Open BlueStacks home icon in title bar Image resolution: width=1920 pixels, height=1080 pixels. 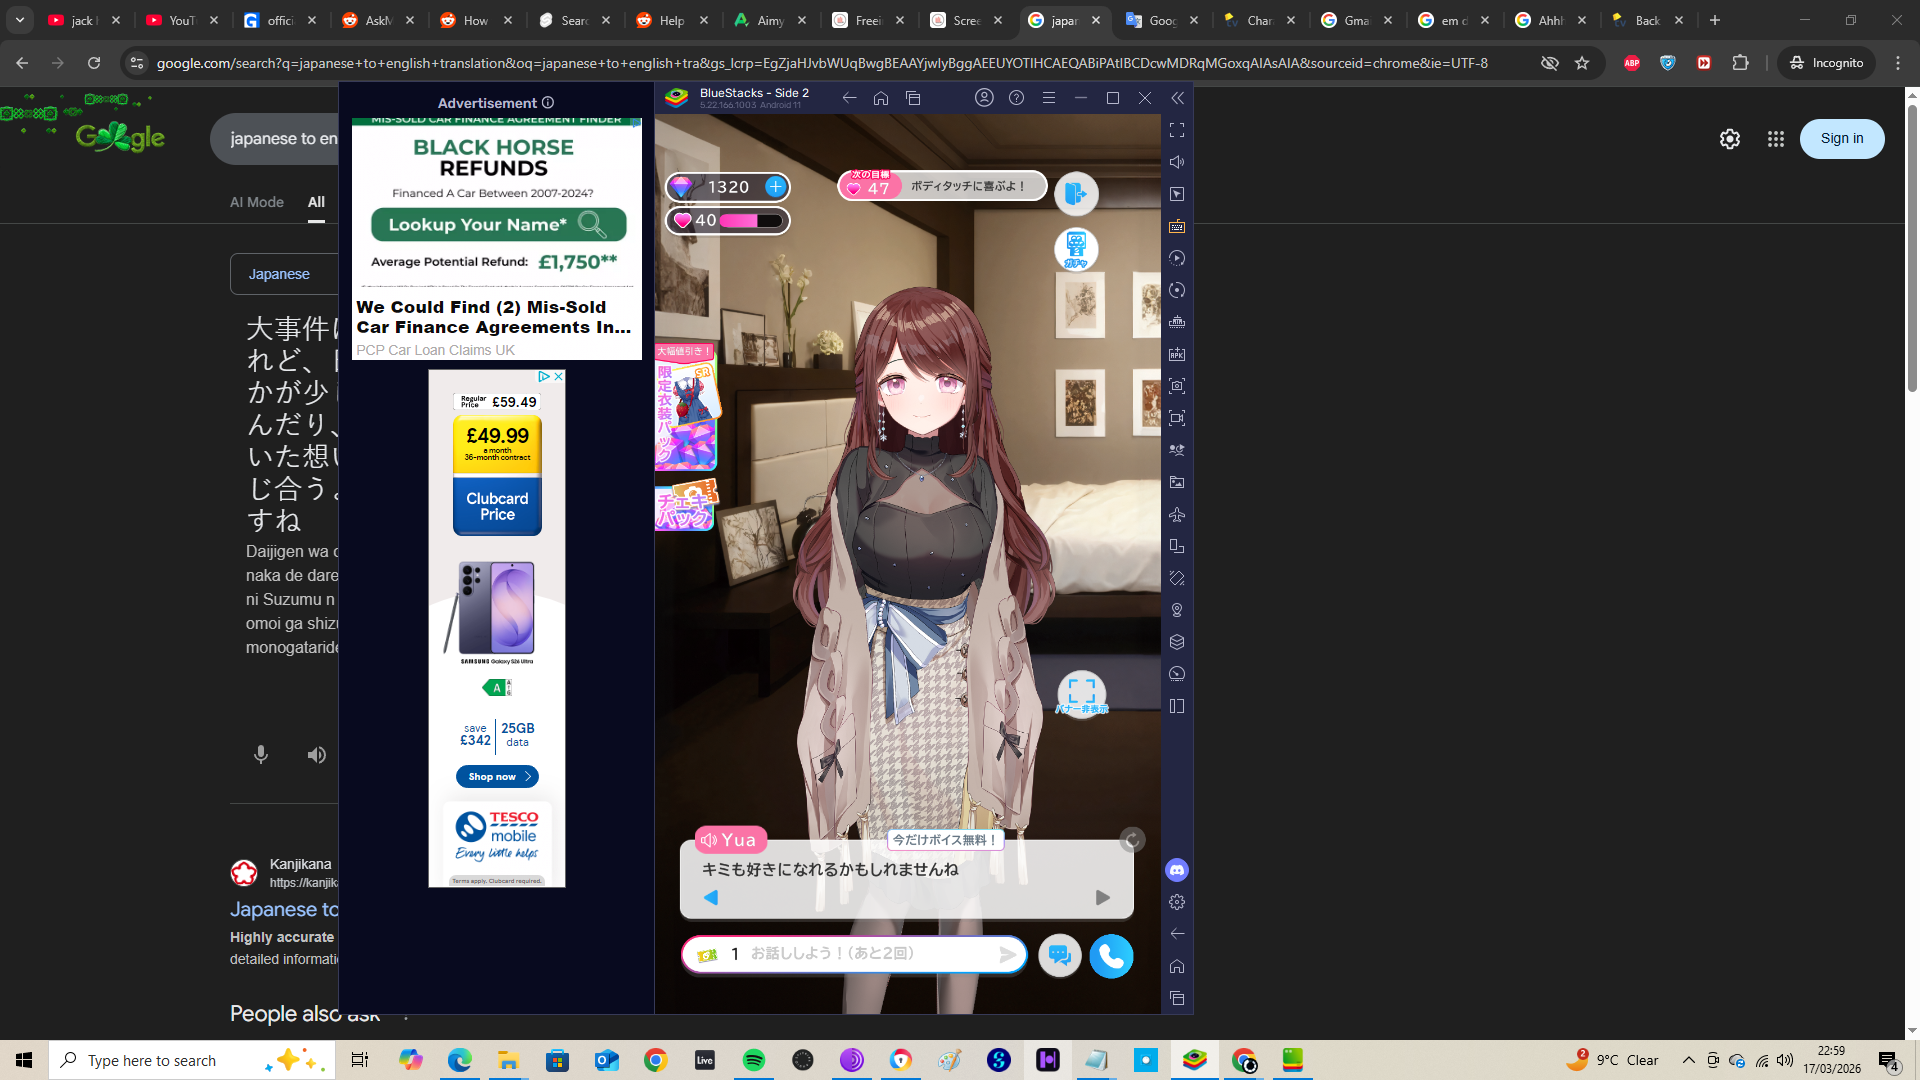[x=881, y=98]
